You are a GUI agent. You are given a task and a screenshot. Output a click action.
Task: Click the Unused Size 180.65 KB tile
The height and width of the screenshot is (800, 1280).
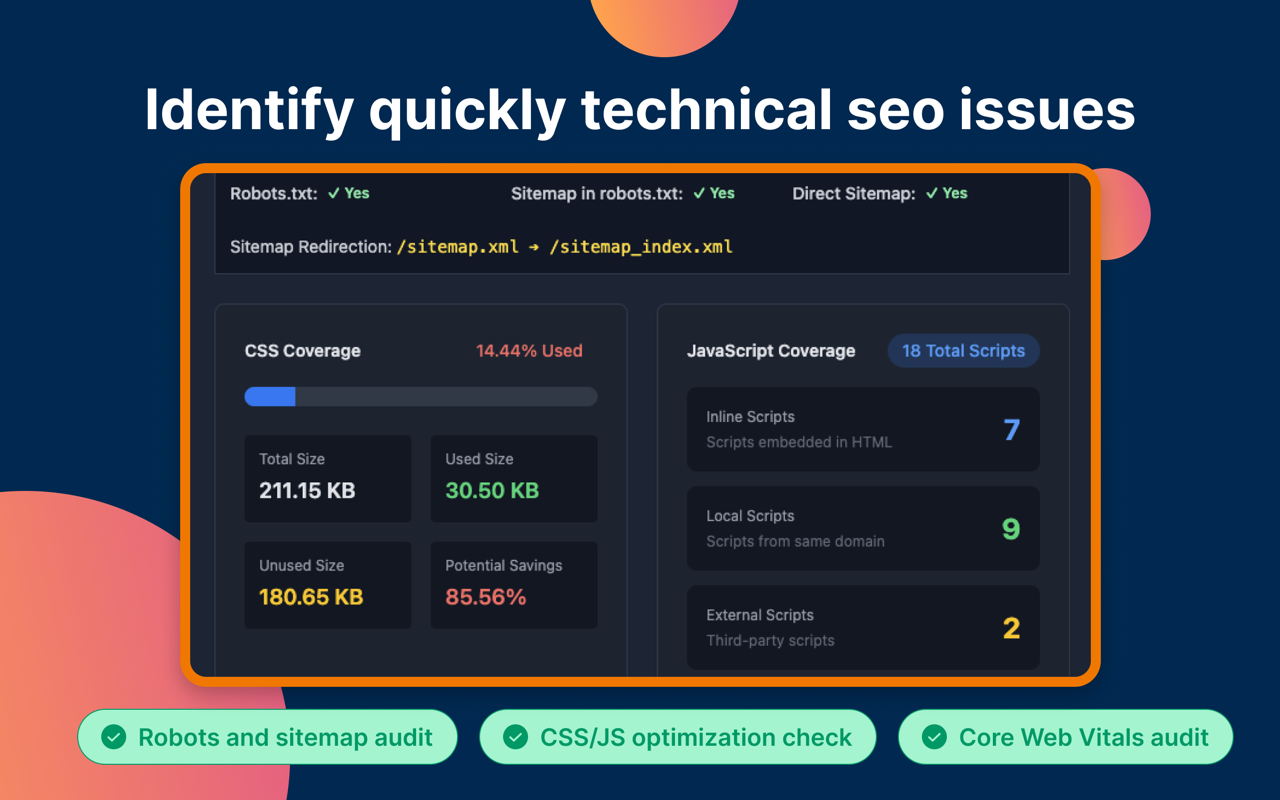tap(328, 585)
